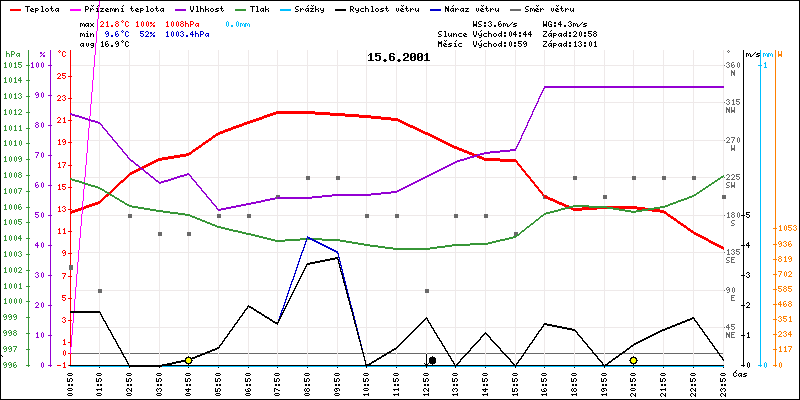Click the Měsíc moonset time 13:01
800x400 pixels.
(581, 44)
